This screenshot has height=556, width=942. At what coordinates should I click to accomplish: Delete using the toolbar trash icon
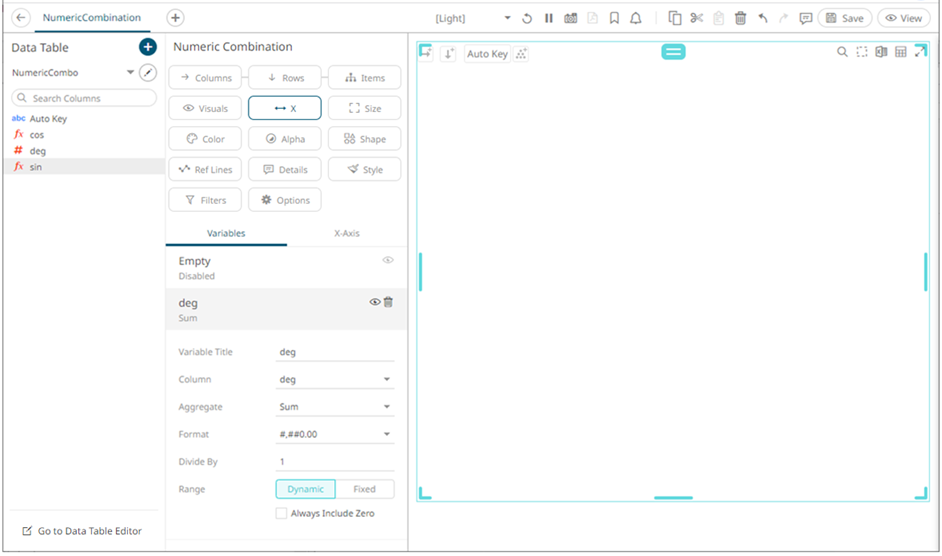click(x=740, y=18)
